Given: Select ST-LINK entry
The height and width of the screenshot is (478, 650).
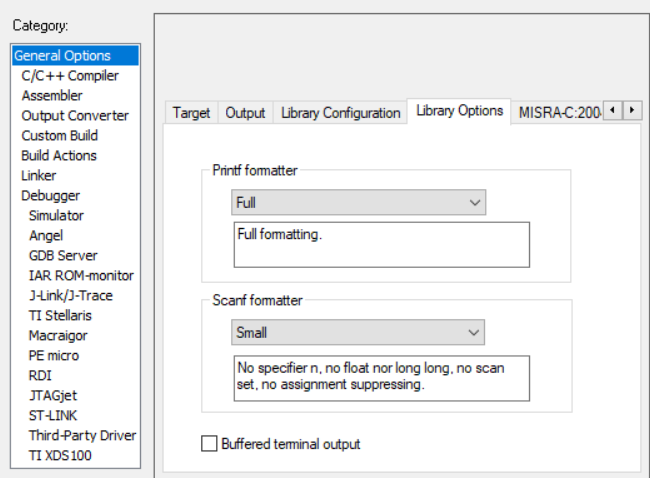Looking at the screenshot, I should click(53, 415).
